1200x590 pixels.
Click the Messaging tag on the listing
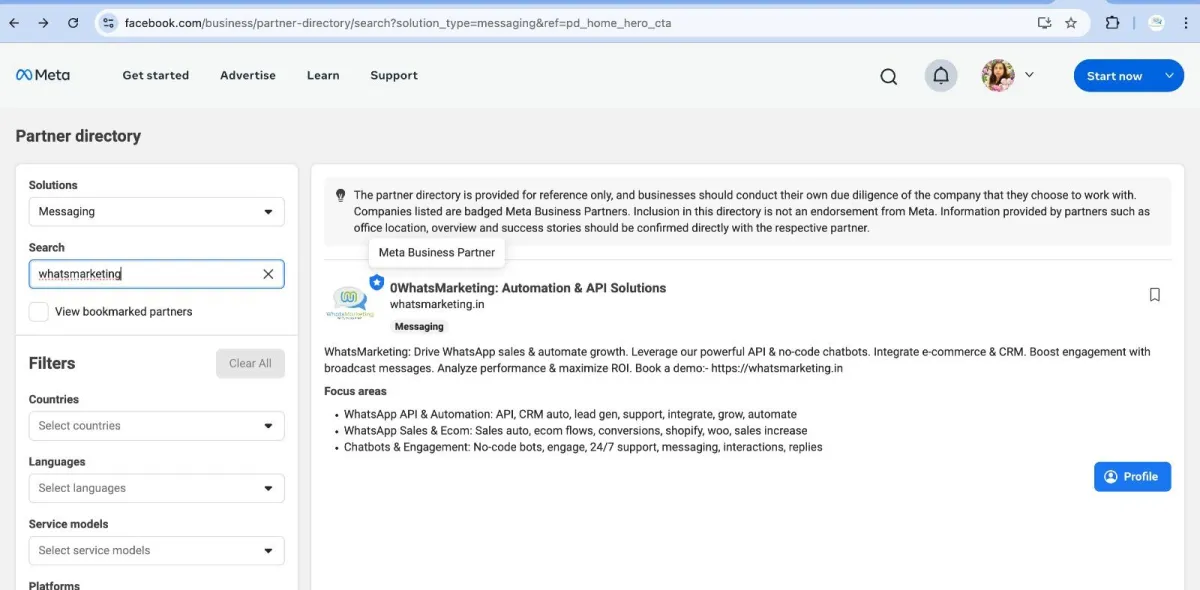(x=419, y=326)
